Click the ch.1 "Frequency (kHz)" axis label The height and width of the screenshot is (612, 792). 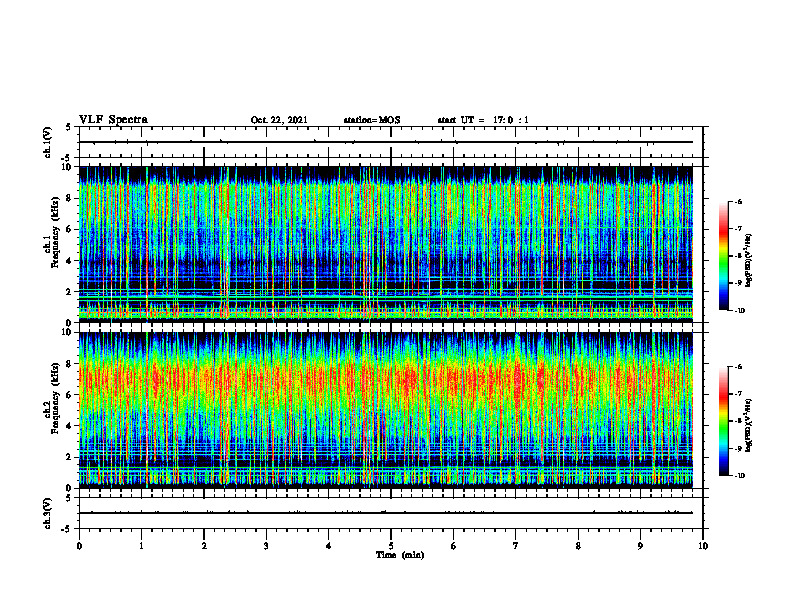pos(55,233)
